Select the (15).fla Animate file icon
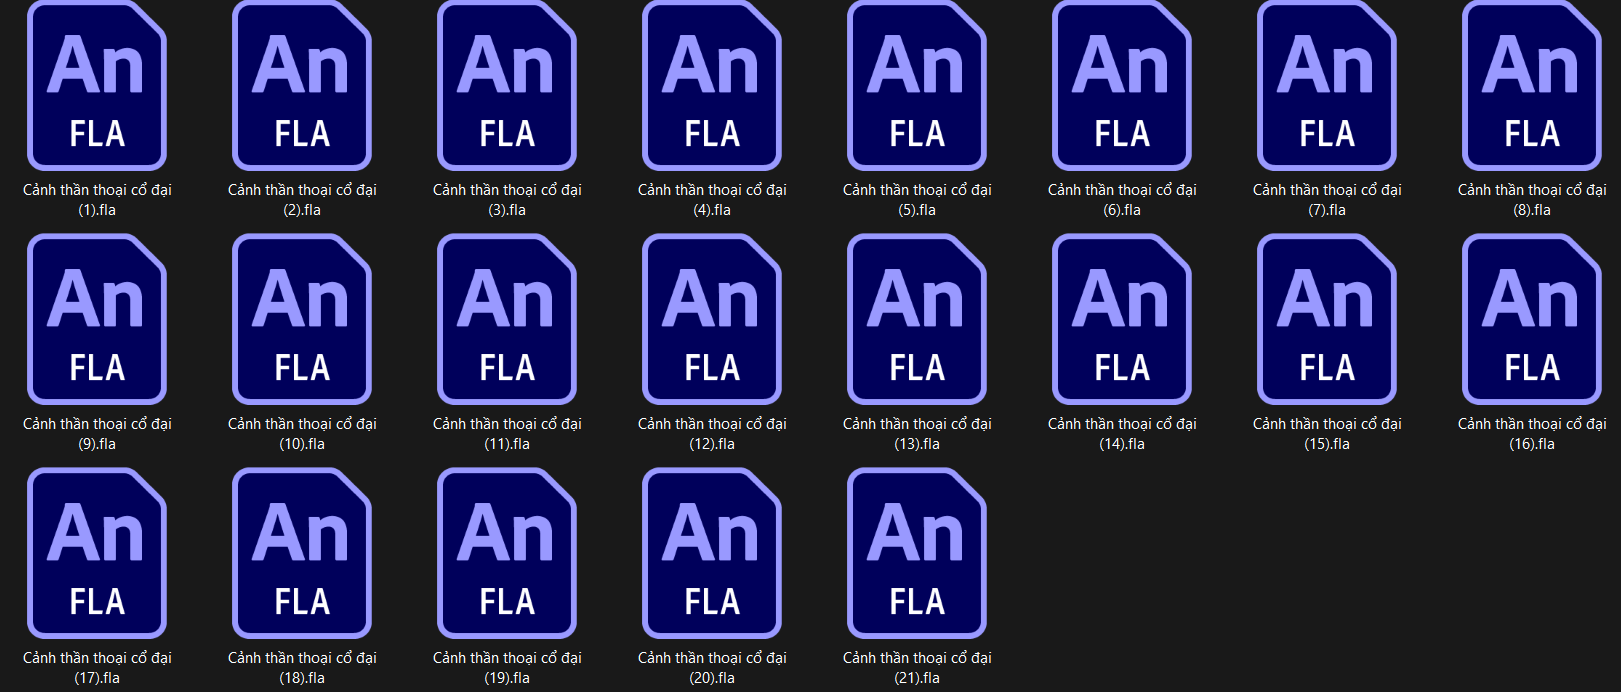 point(1327,320)
